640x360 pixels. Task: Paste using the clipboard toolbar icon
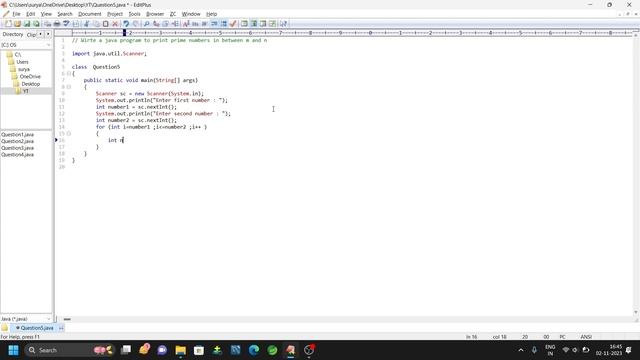coord(106,24)
